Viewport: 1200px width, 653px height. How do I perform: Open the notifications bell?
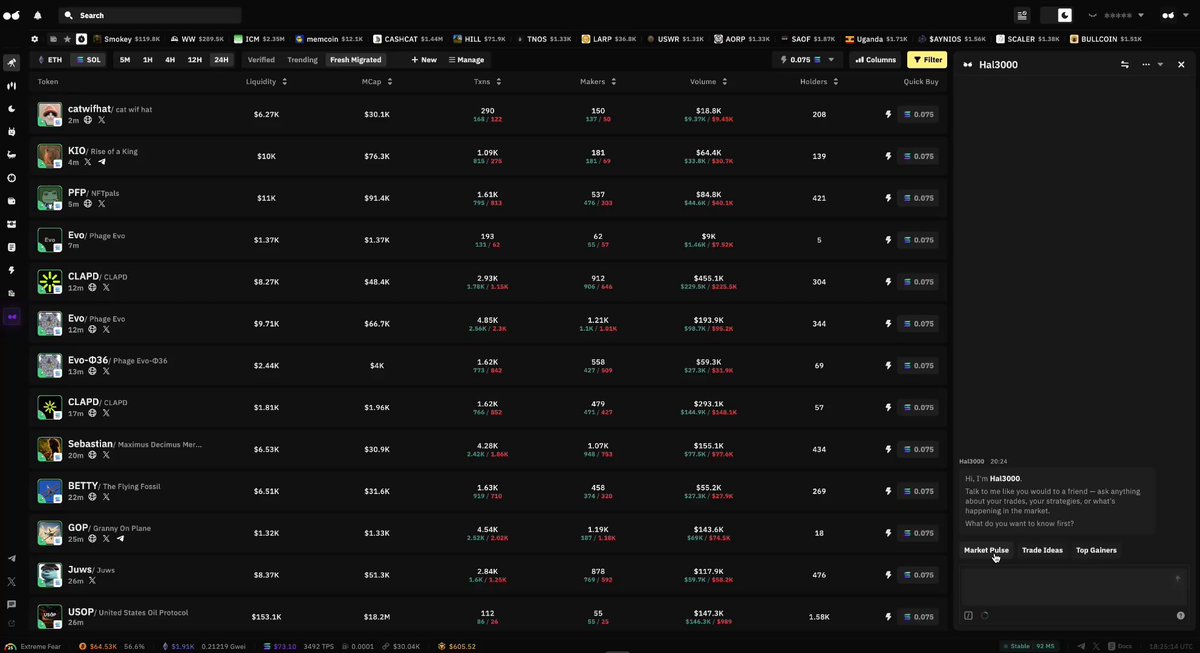click(x=38, y=15)
